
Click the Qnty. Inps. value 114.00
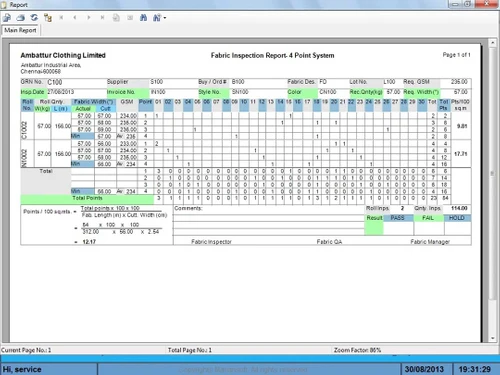click(x=459, y=208)
